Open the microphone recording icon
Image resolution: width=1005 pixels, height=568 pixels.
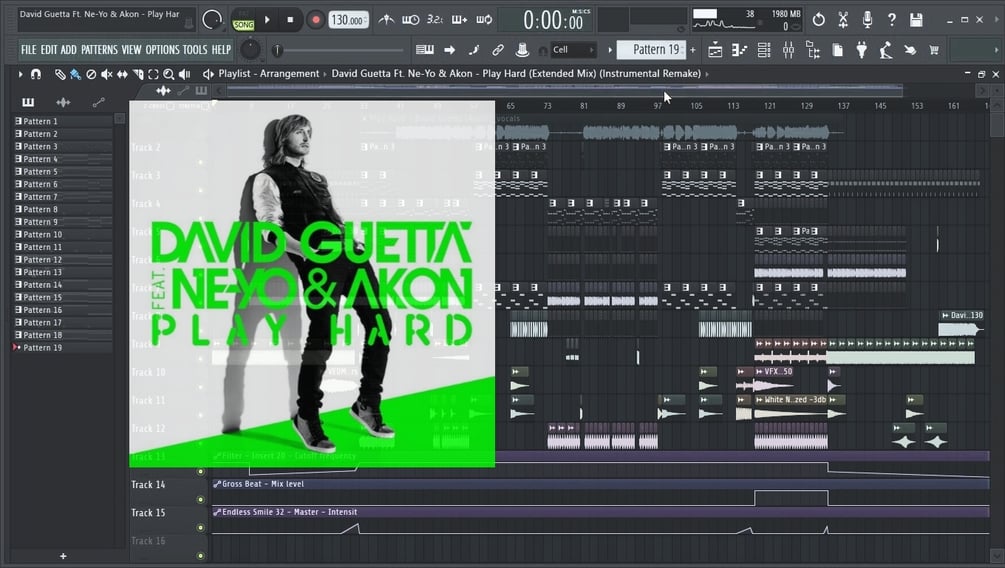[867, 20]
